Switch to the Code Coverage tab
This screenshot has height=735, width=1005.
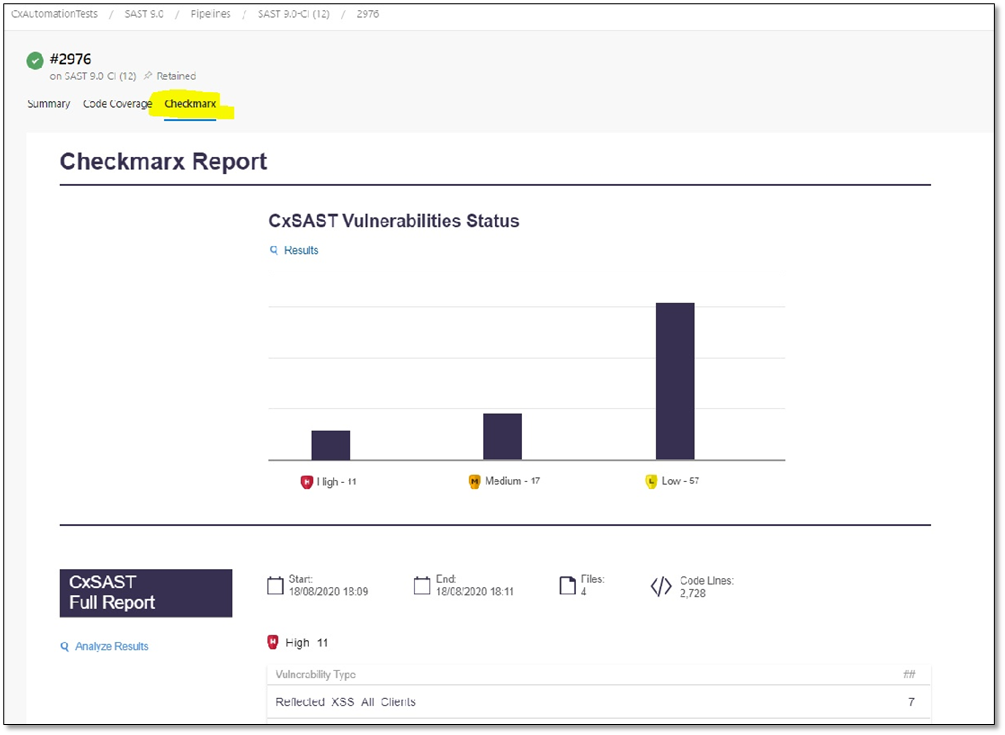[x=117, y=104]
